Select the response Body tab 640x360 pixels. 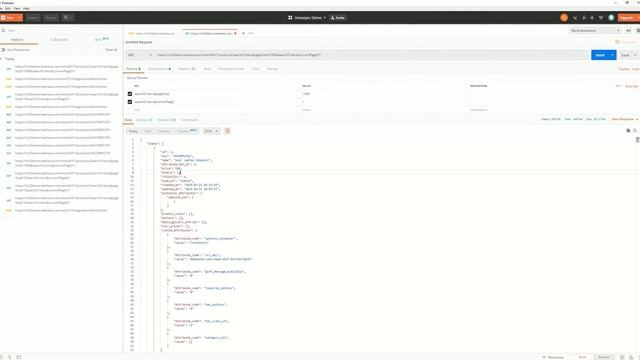(x=128, y=120)
